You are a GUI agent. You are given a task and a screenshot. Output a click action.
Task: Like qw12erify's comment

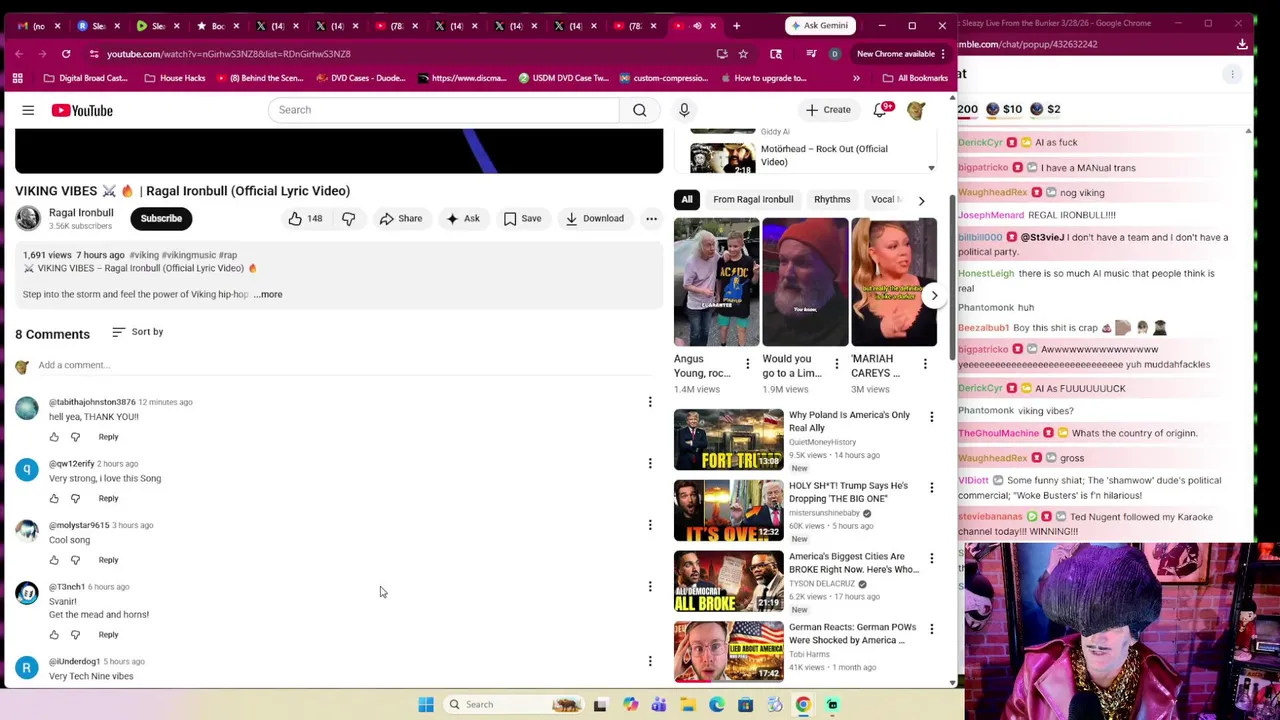point(54,498)
